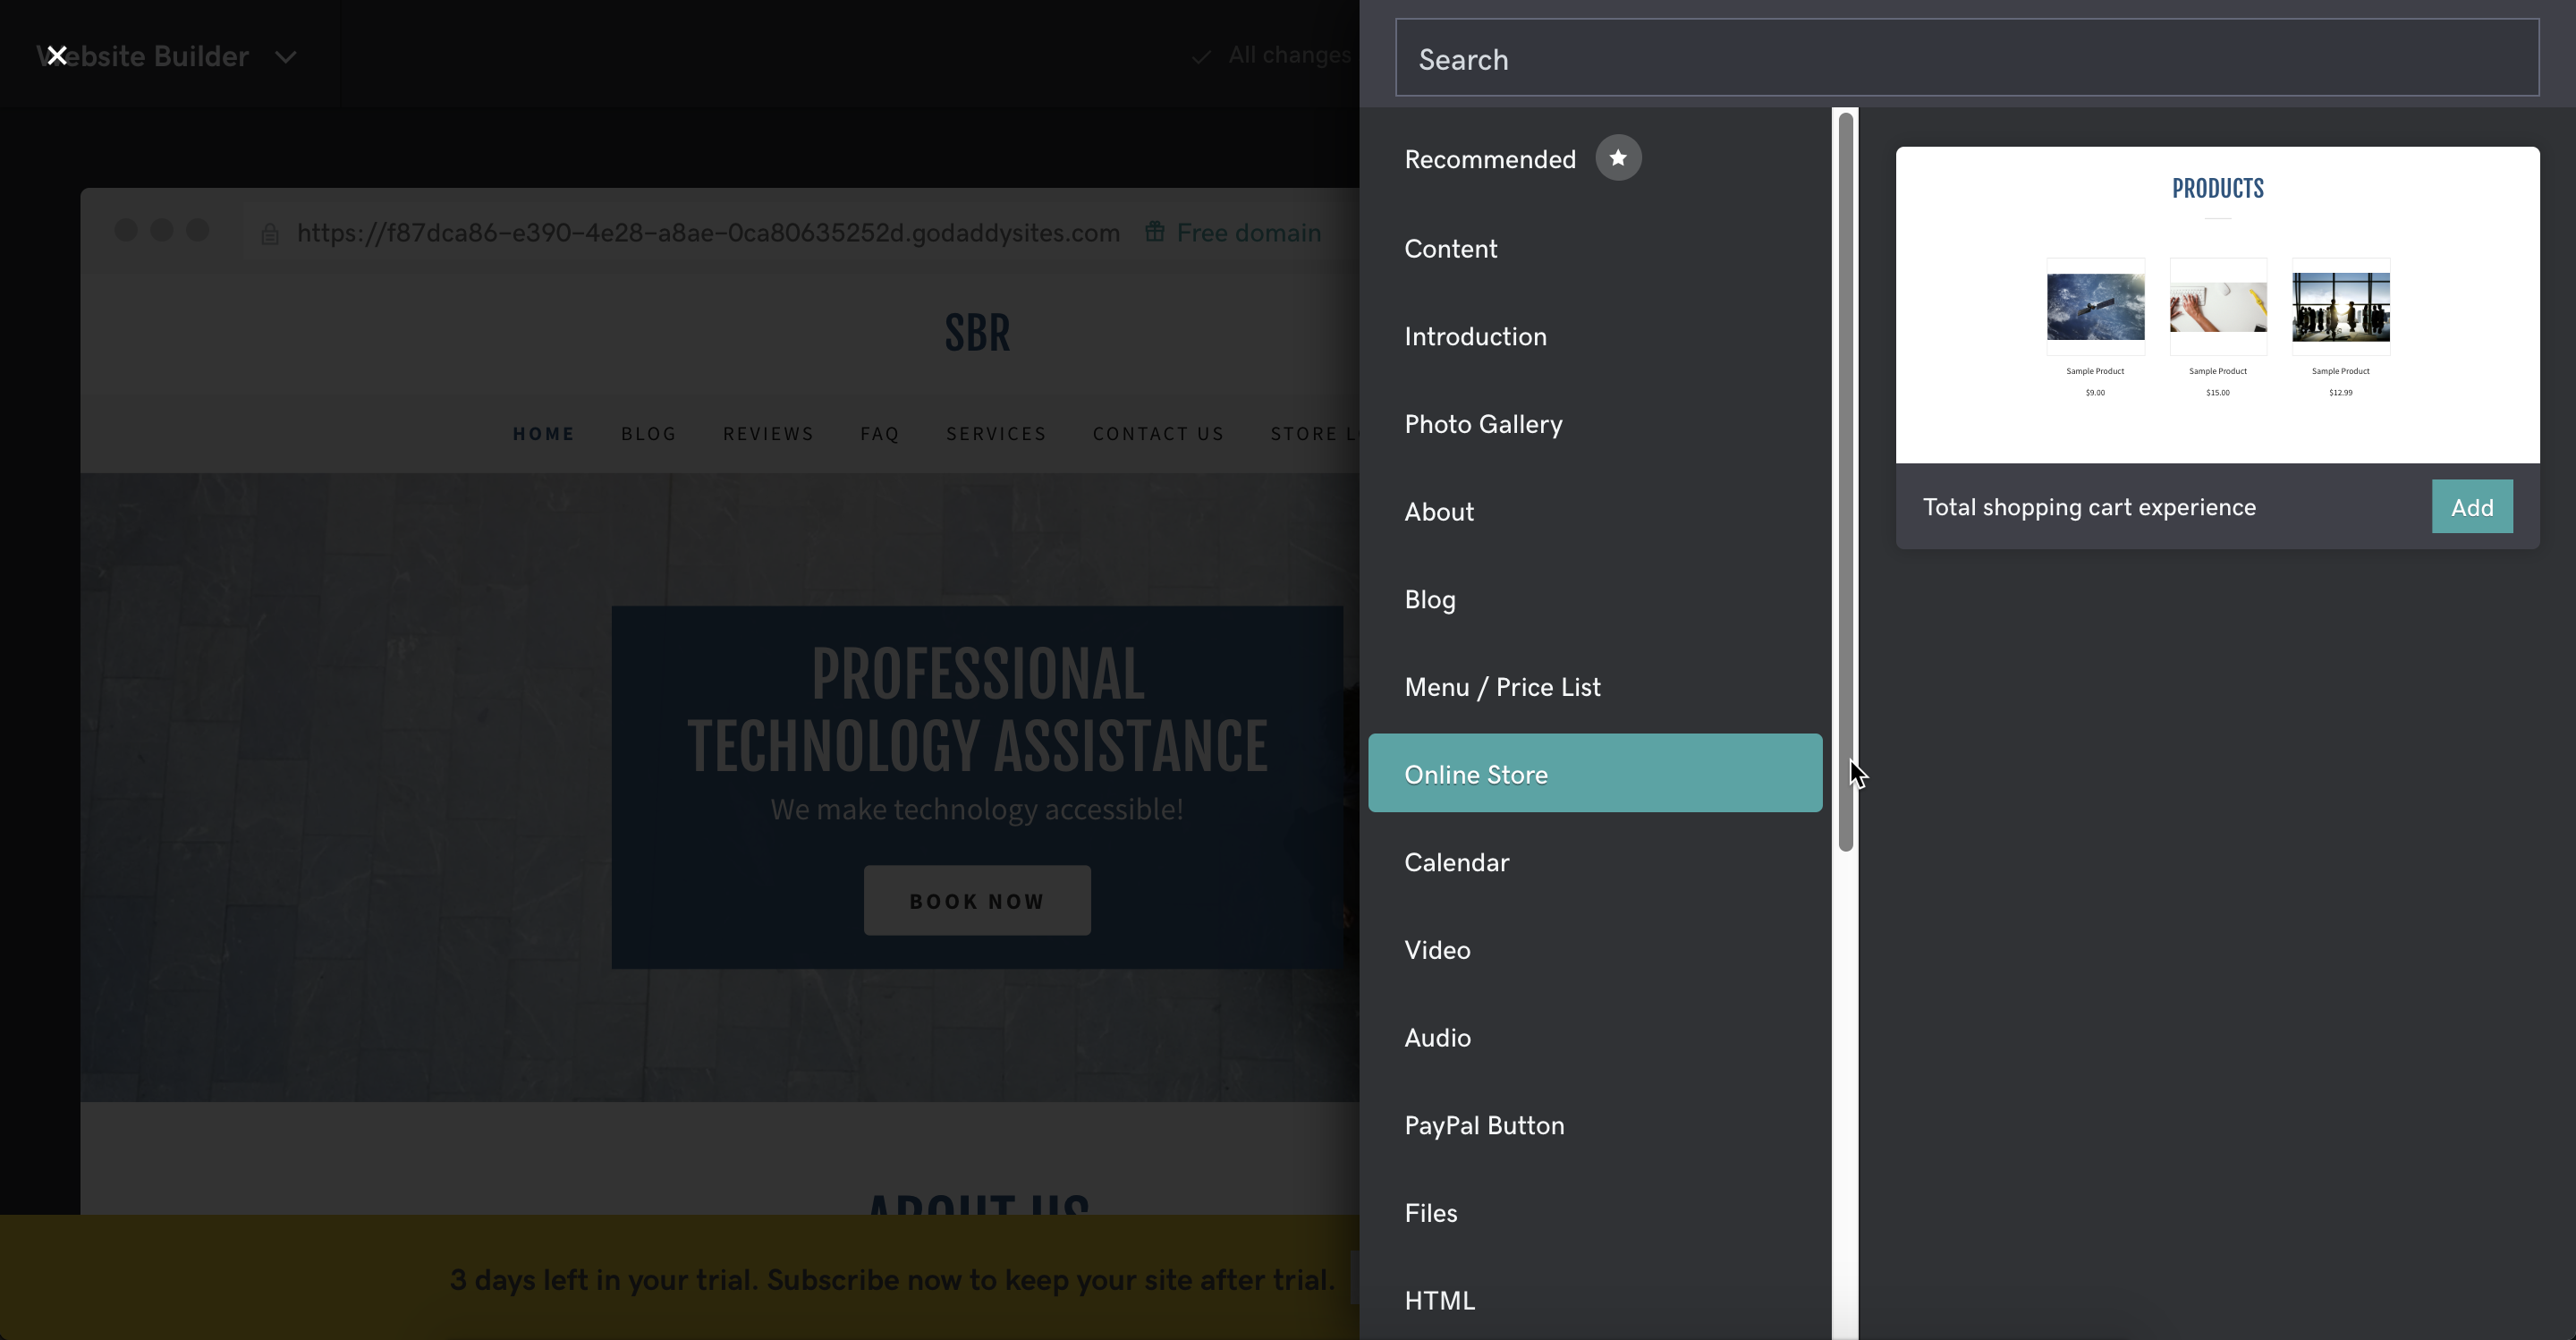Click the PRODUCTS heading in the preview
This screenshot has width=2576, height=1340.
click(2217, 189)
